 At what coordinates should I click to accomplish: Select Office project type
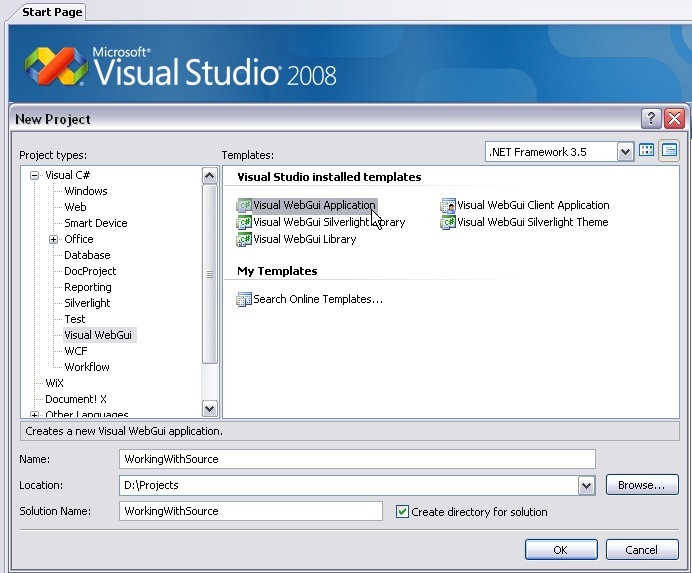[79, 239]
